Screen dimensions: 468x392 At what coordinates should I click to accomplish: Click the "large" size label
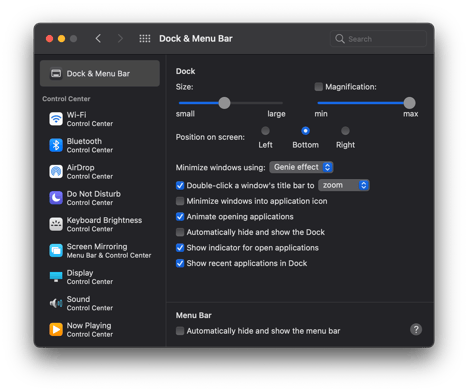276,114
